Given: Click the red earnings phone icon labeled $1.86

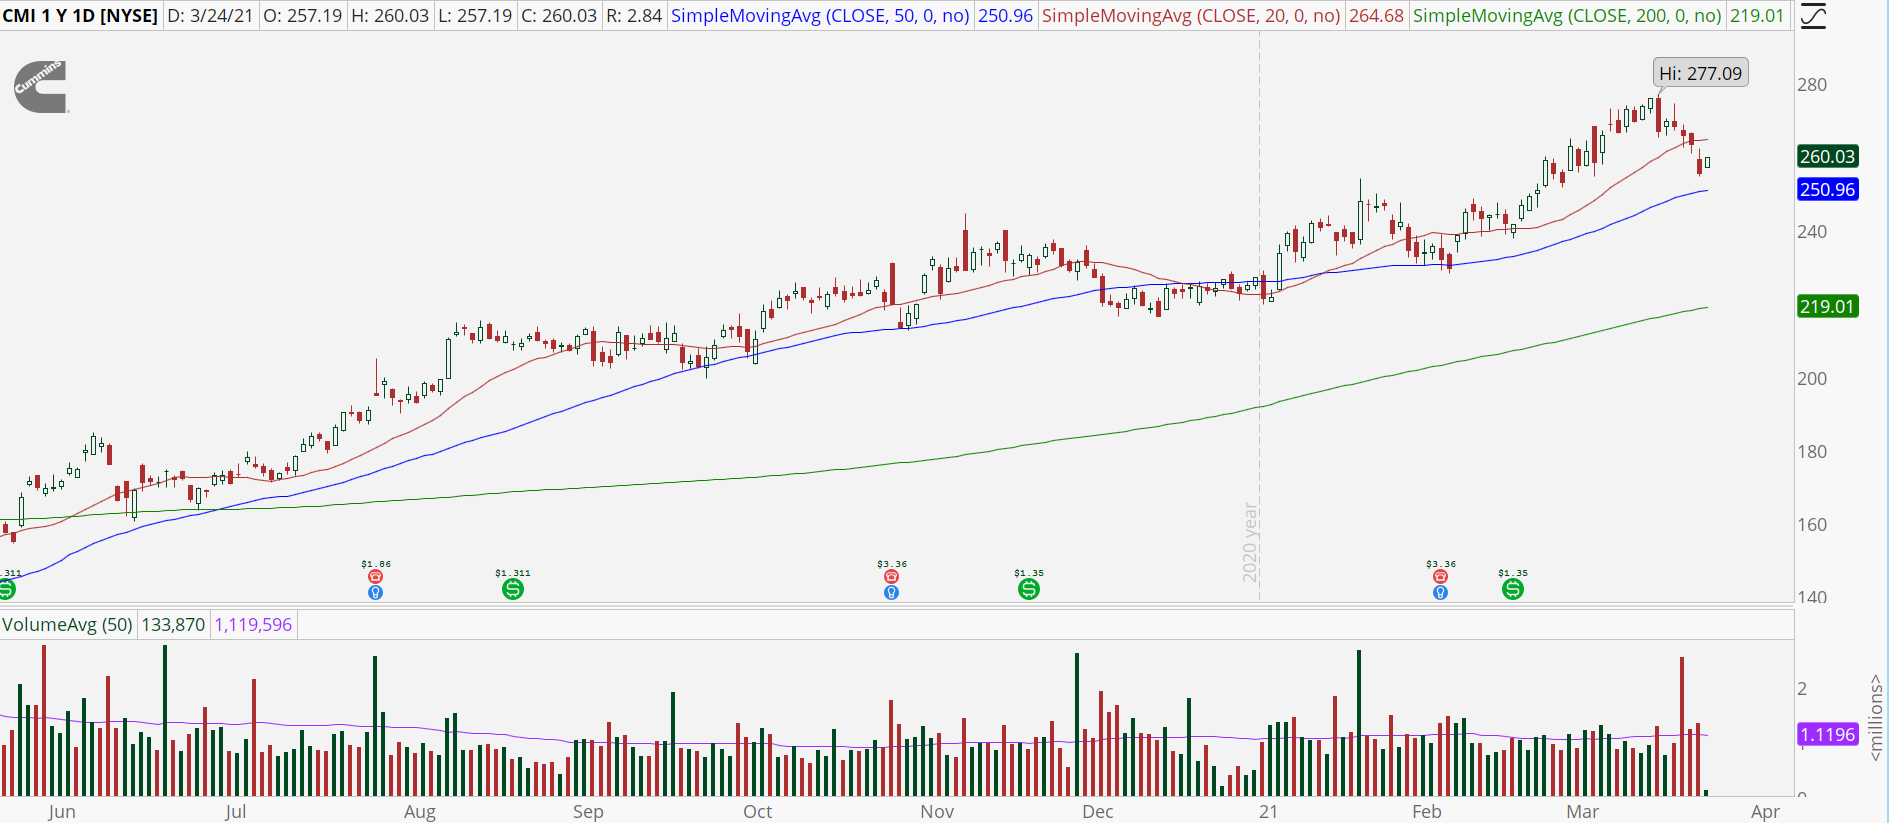Looking at the screenshot, I should pyautogui.click(x=376, y=577).
